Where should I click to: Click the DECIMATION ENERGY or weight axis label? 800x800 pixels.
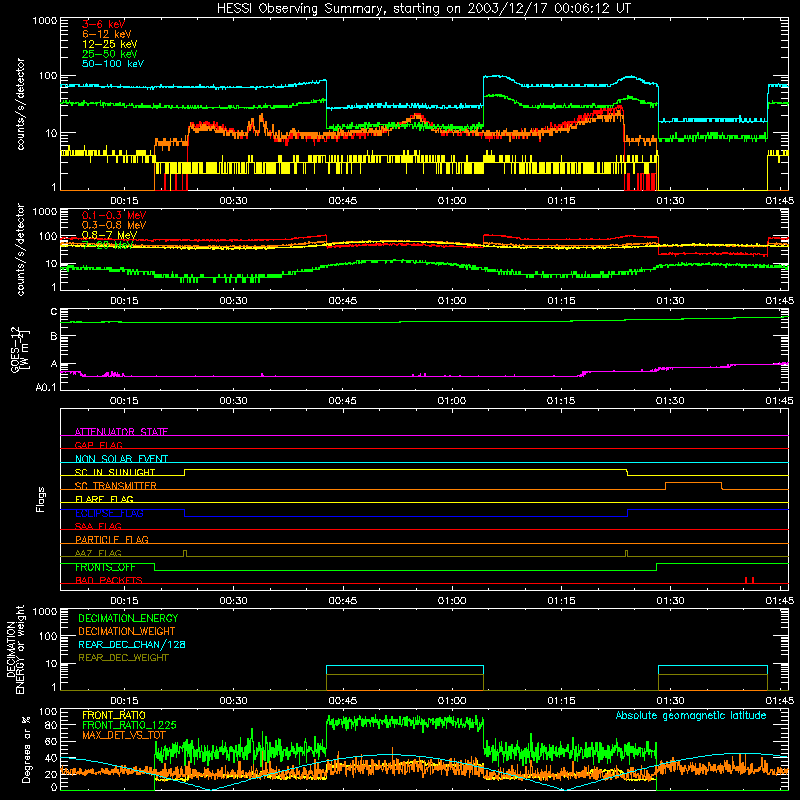pyautogui.click(x=16, y=649)
